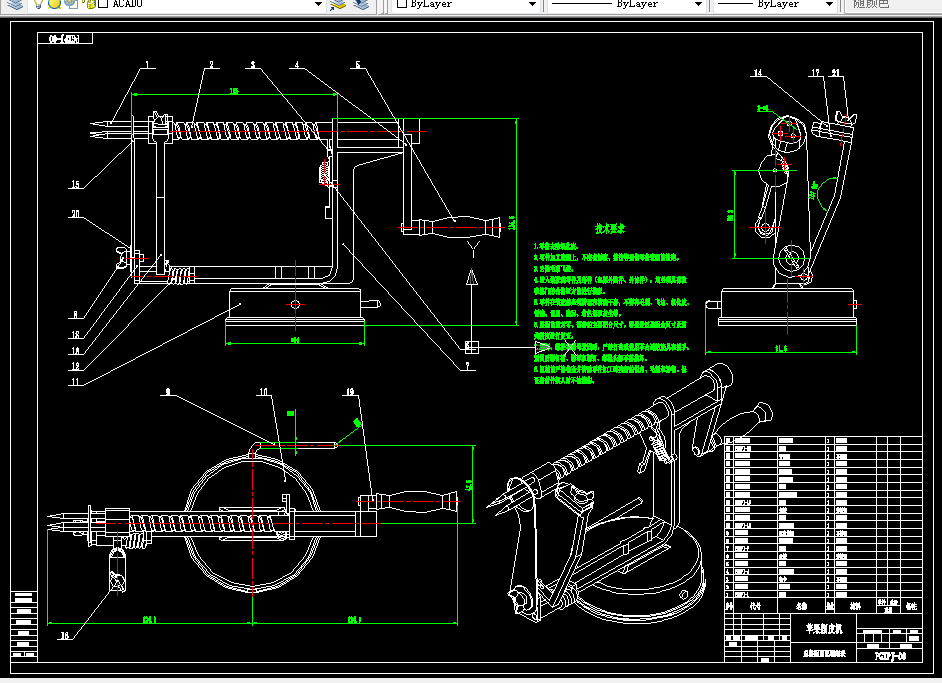Image resolution: width=942 pixels, height=683 pixels.
Task: Toggle the ACAD0 layer lock icon
Action: pos(90,4)
